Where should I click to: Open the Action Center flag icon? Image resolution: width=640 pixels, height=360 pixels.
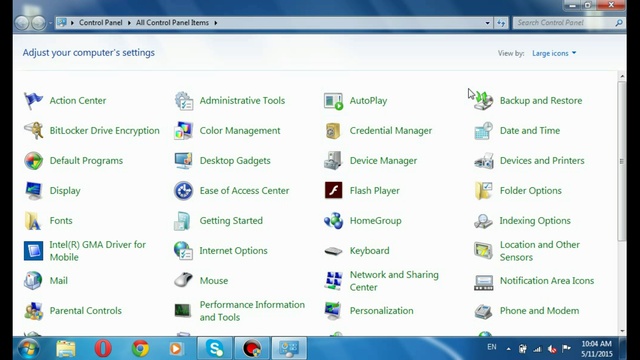(x=33, y=100)
